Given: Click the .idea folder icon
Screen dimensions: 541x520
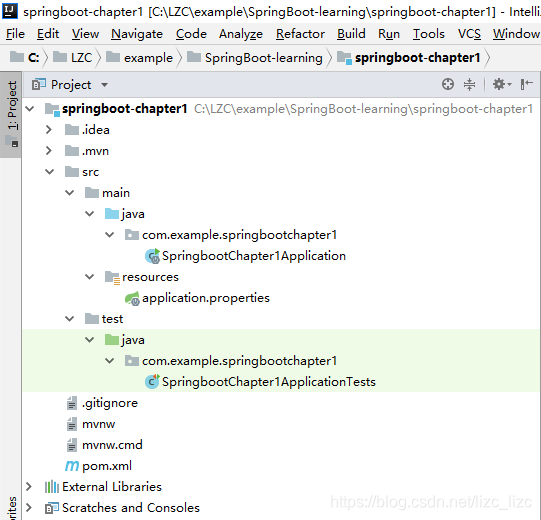Looking at the screenshot, I should click(72, 130).
